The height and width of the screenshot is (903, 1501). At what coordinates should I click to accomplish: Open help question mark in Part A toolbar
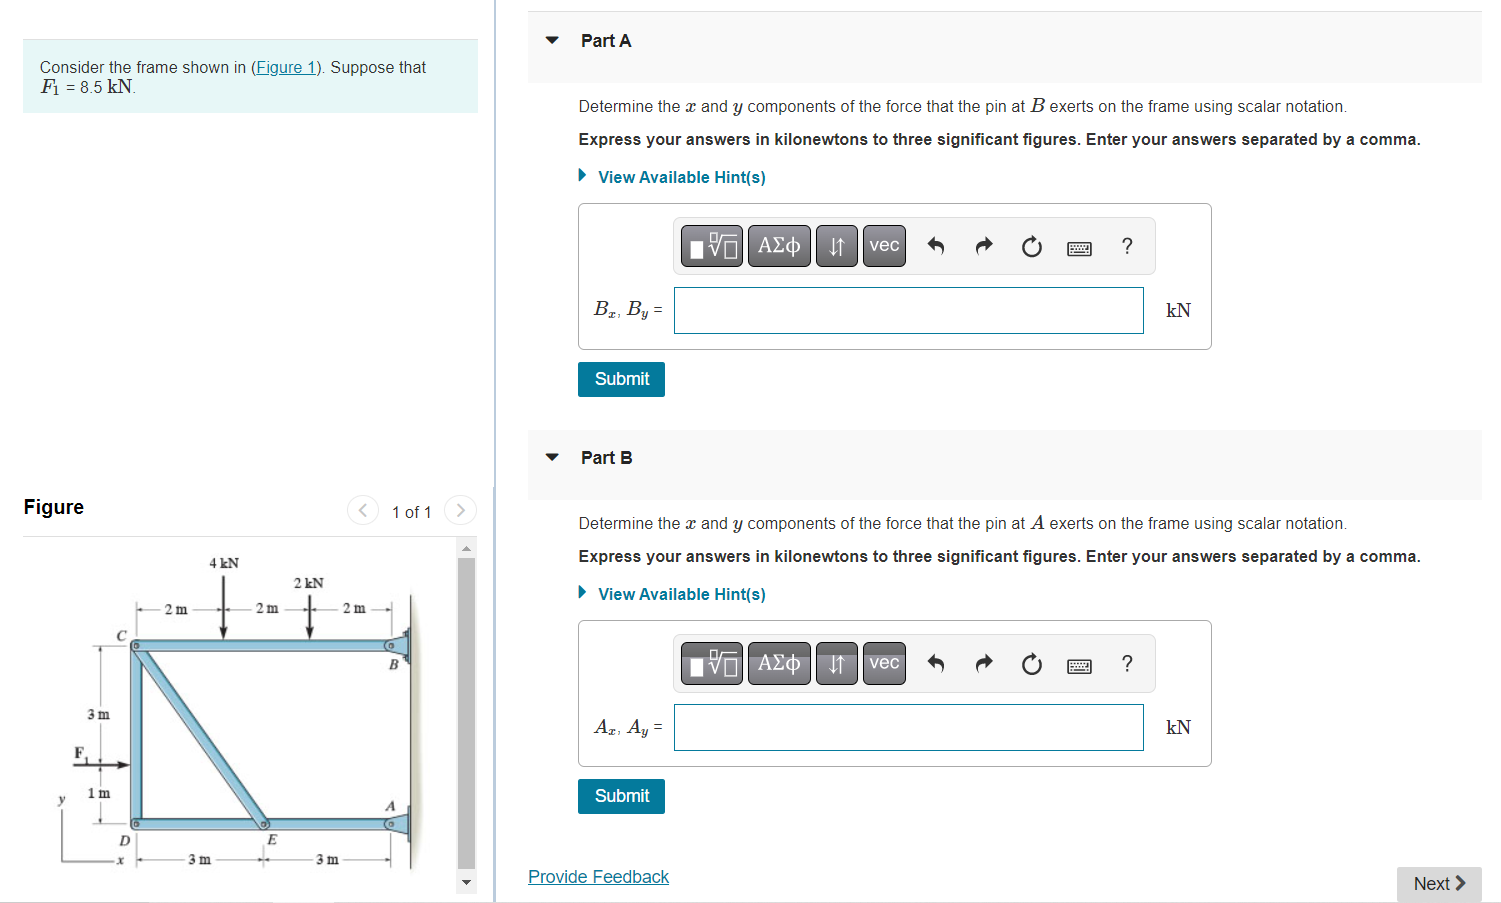[x=1127, y=246]
